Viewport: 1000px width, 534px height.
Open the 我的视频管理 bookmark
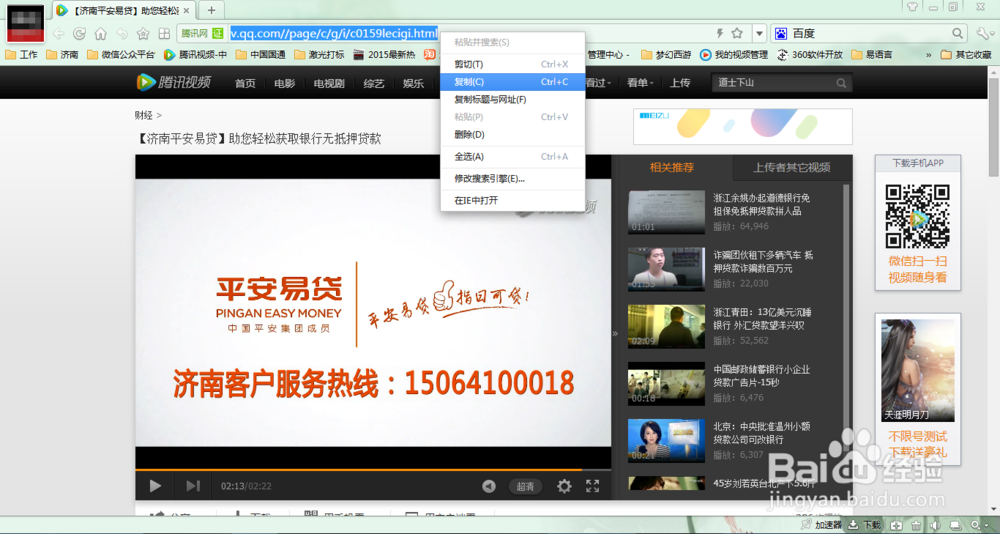click(733, 55)
